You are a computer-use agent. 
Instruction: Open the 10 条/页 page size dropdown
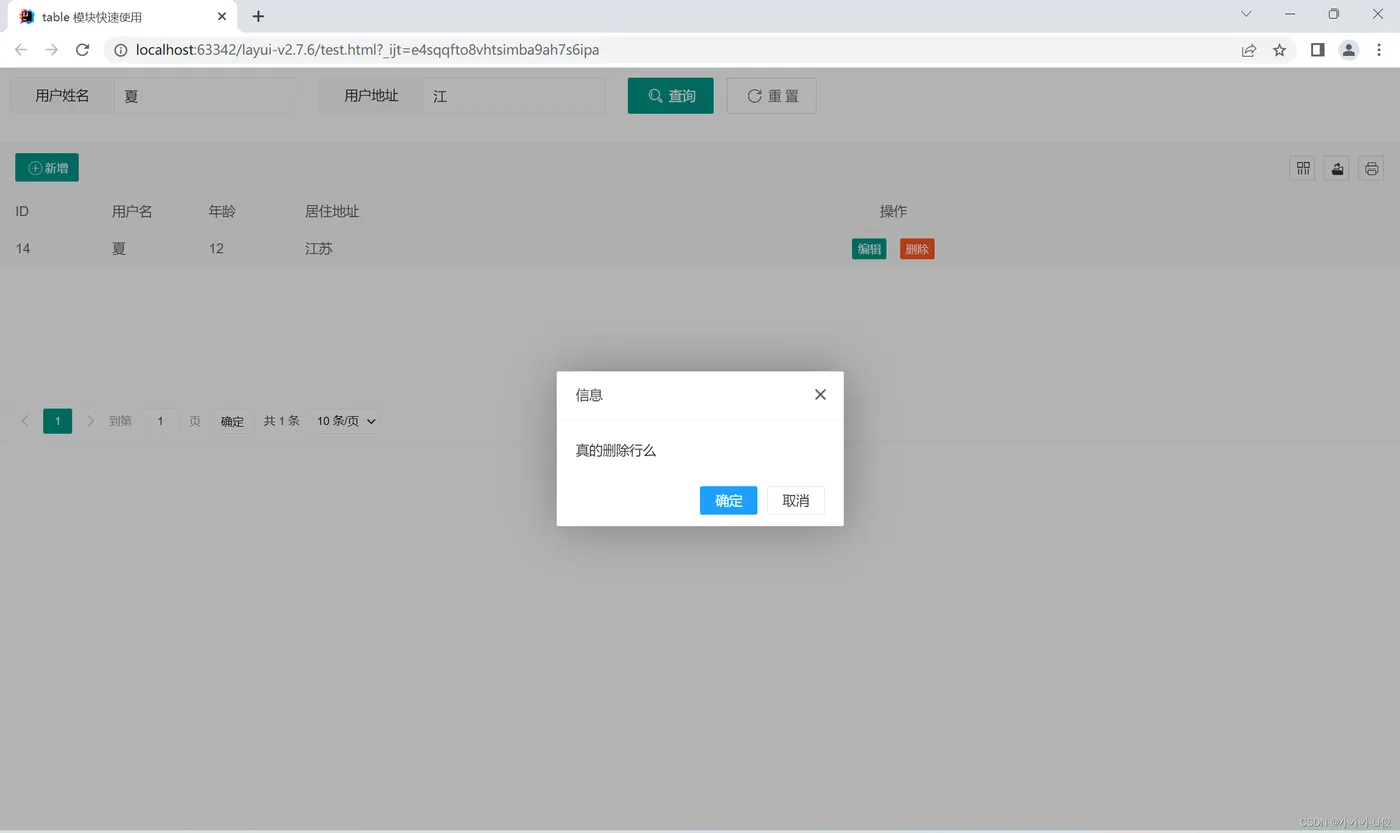click(x=346, y=421)
